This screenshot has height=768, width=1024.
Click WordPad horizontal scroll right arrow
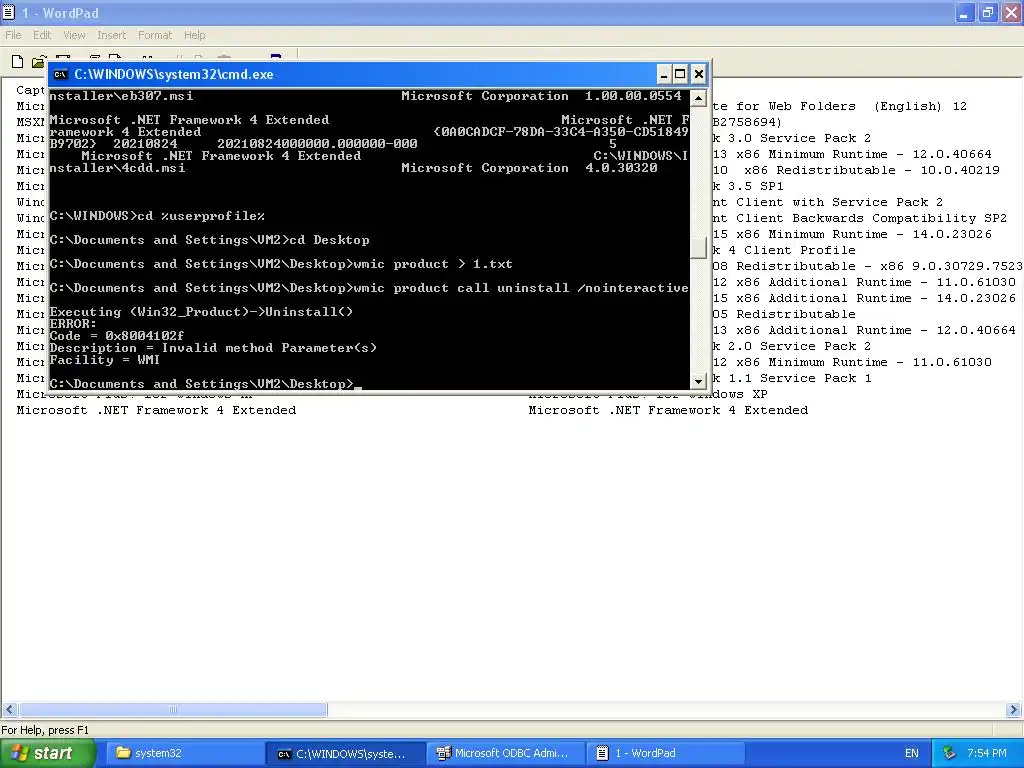click(x=1014, y=709)
